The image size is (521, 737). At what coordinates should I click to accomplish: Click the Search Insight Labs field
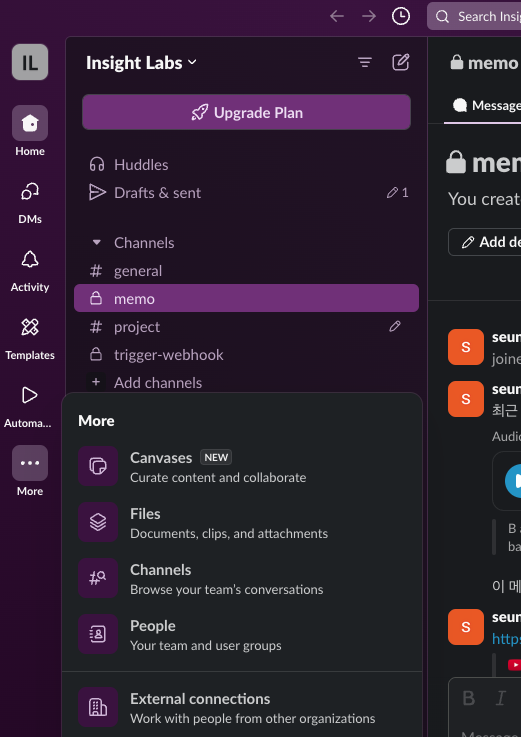coord(474,17)
